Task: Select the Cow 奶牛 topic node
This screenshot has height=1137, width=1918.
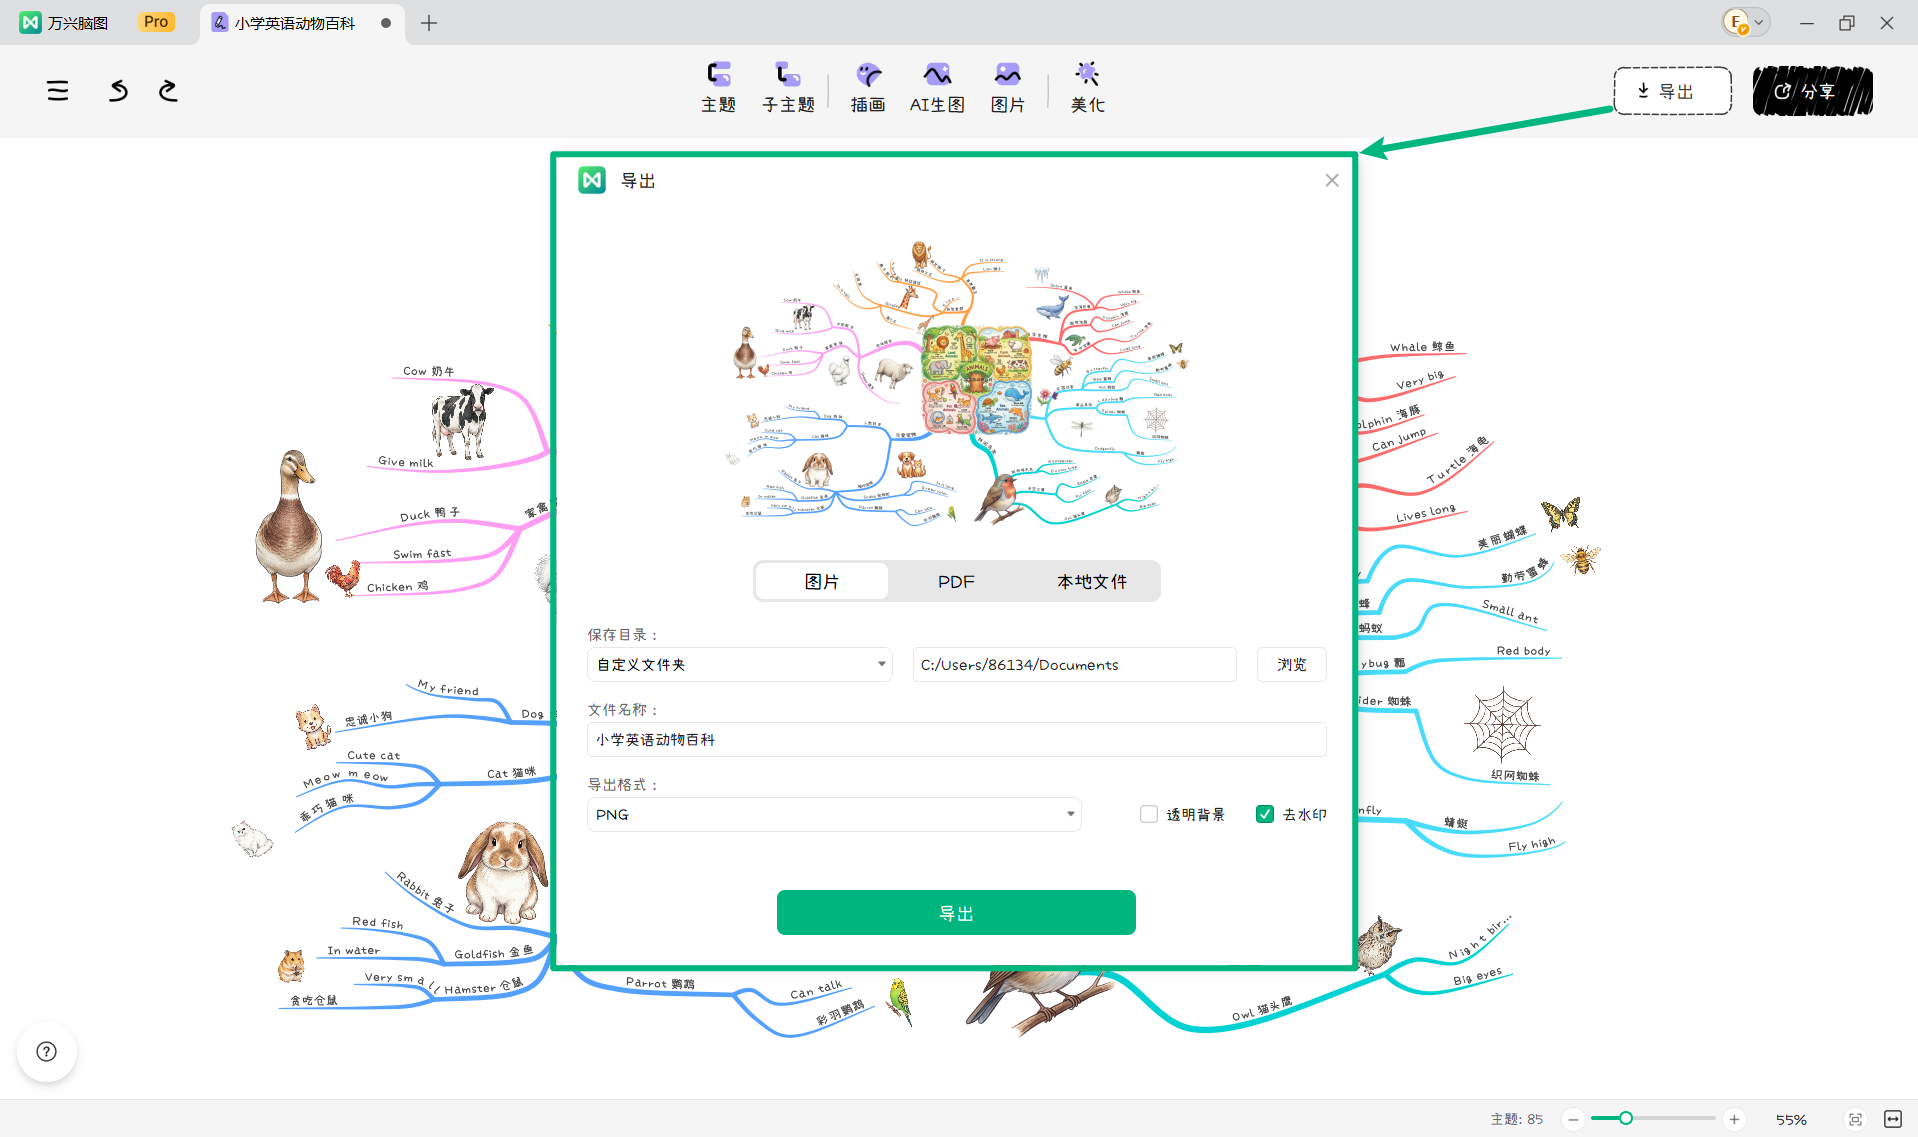Action: click(x=428, y=371)
